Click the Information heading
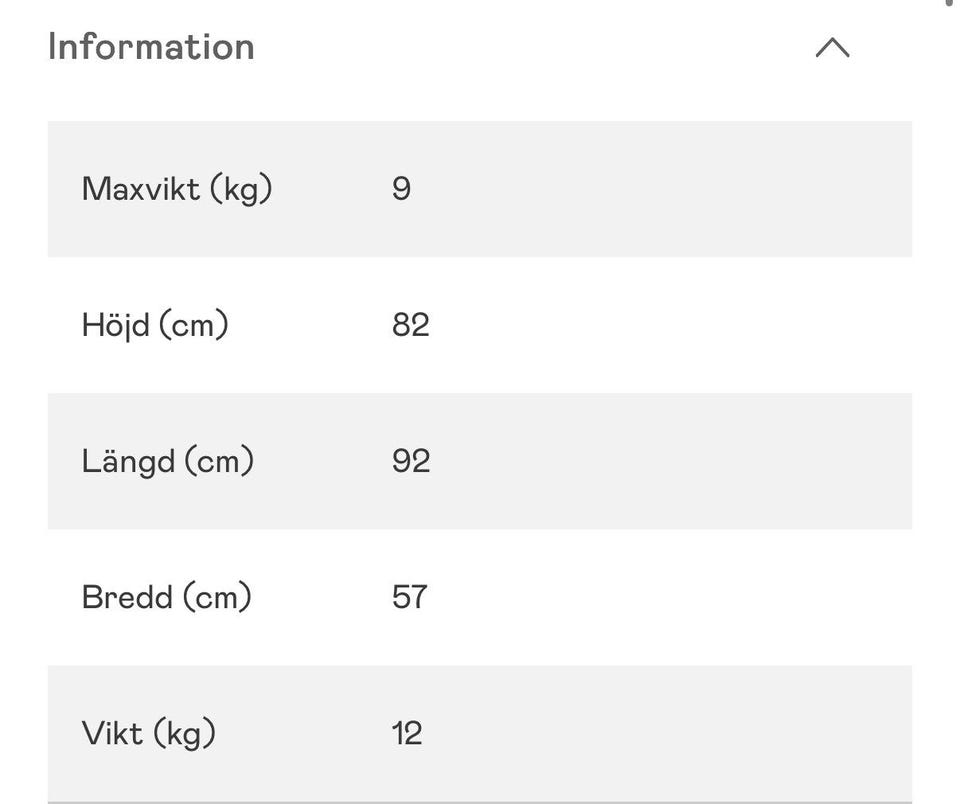Image resolution: width=960 pixels, height=804 pixels. tap(151, 47)
